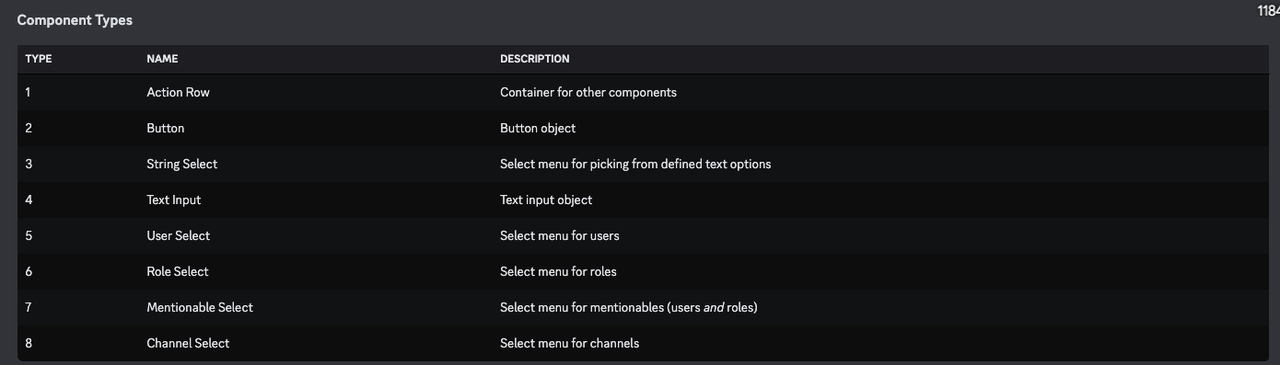Viewport: 1280px width, 365px height.
Task: Click the Text Input name cell
Action: coord(174,200)
